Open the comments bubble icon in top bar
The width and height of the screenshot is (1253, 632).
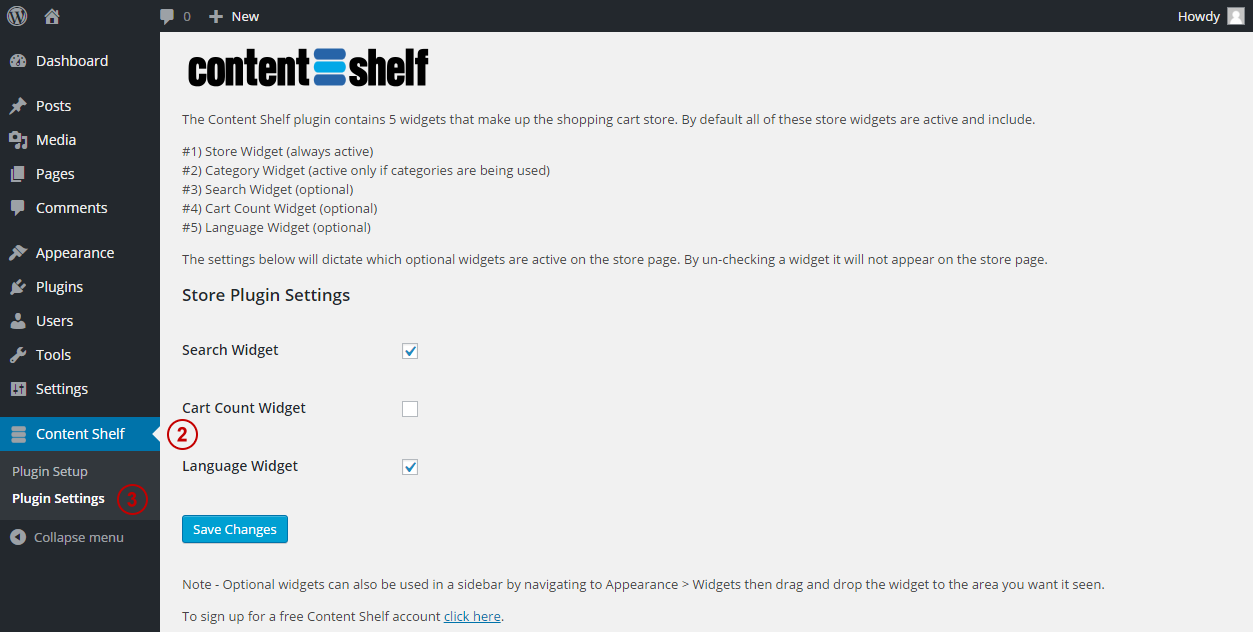167,17
